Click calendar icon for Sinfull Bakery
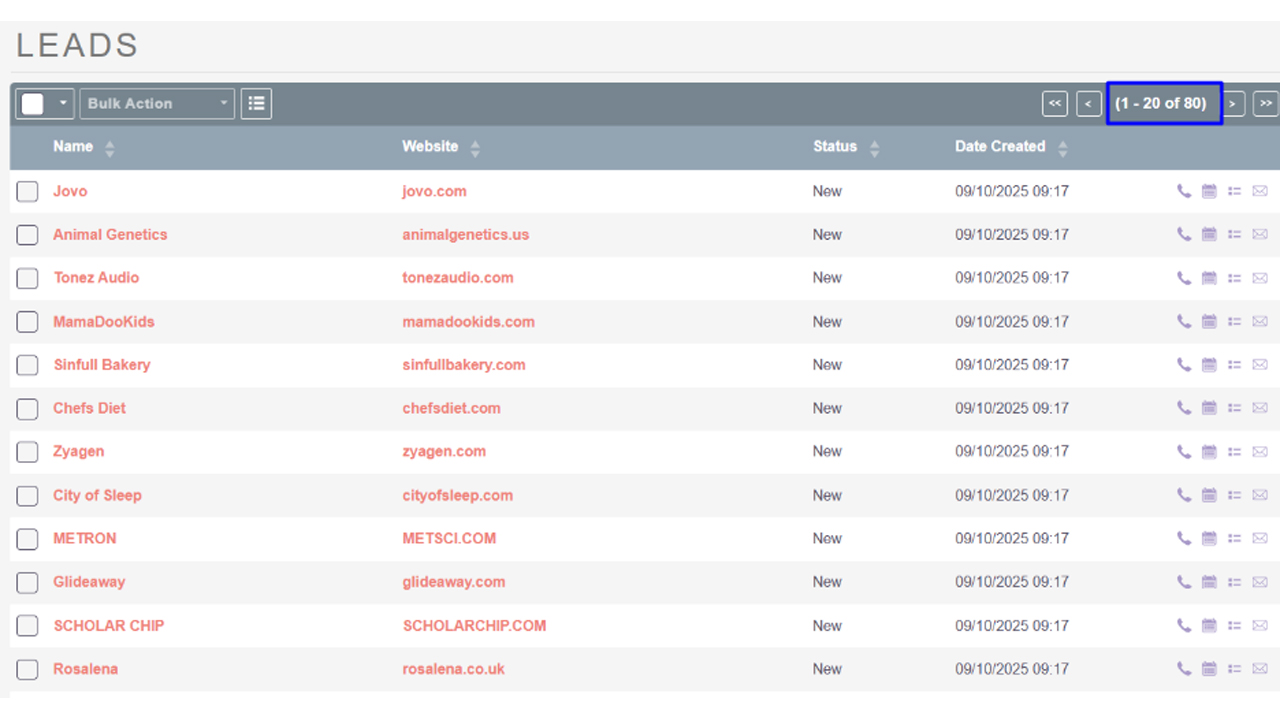Viewport: 1280px width, 720px height. [x=1209, y=364]
